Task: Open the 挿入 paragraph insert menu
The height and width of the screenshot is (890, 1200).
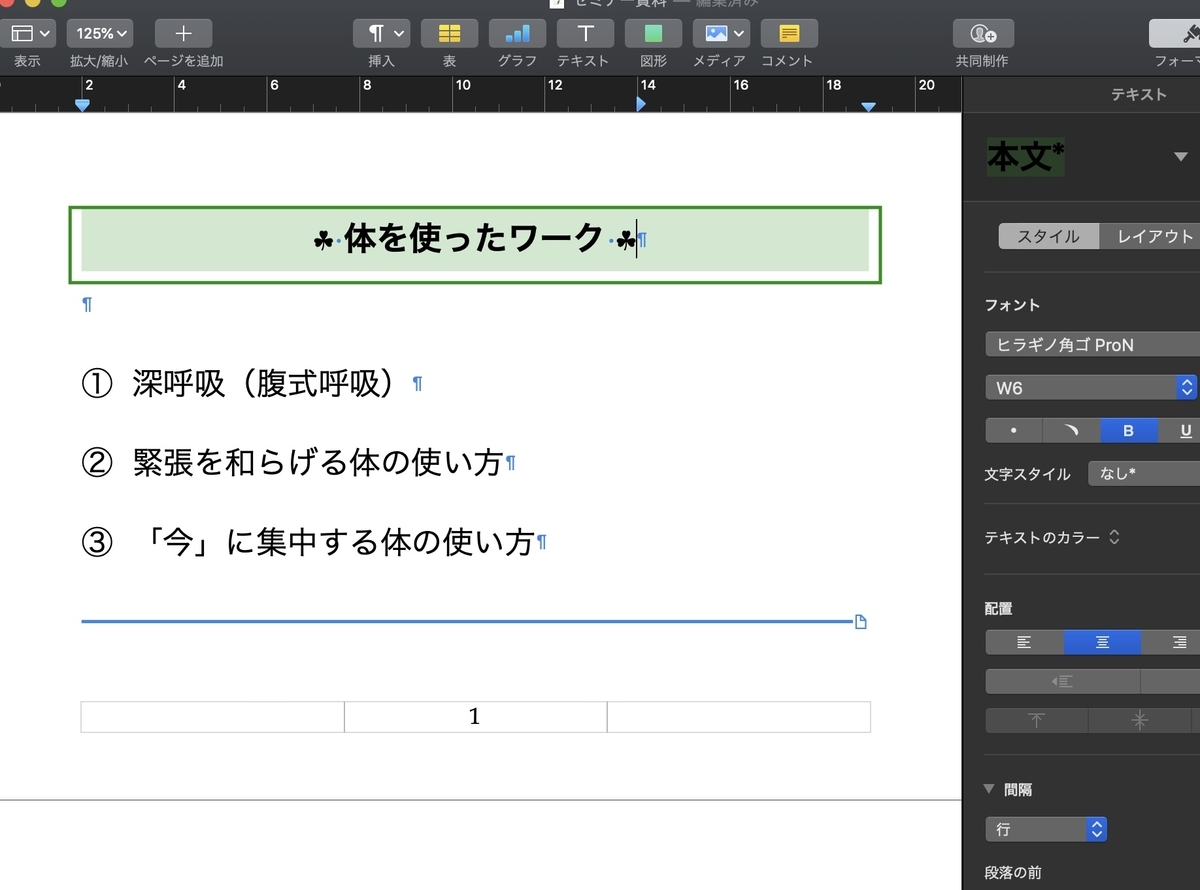Action: (381, 33)
